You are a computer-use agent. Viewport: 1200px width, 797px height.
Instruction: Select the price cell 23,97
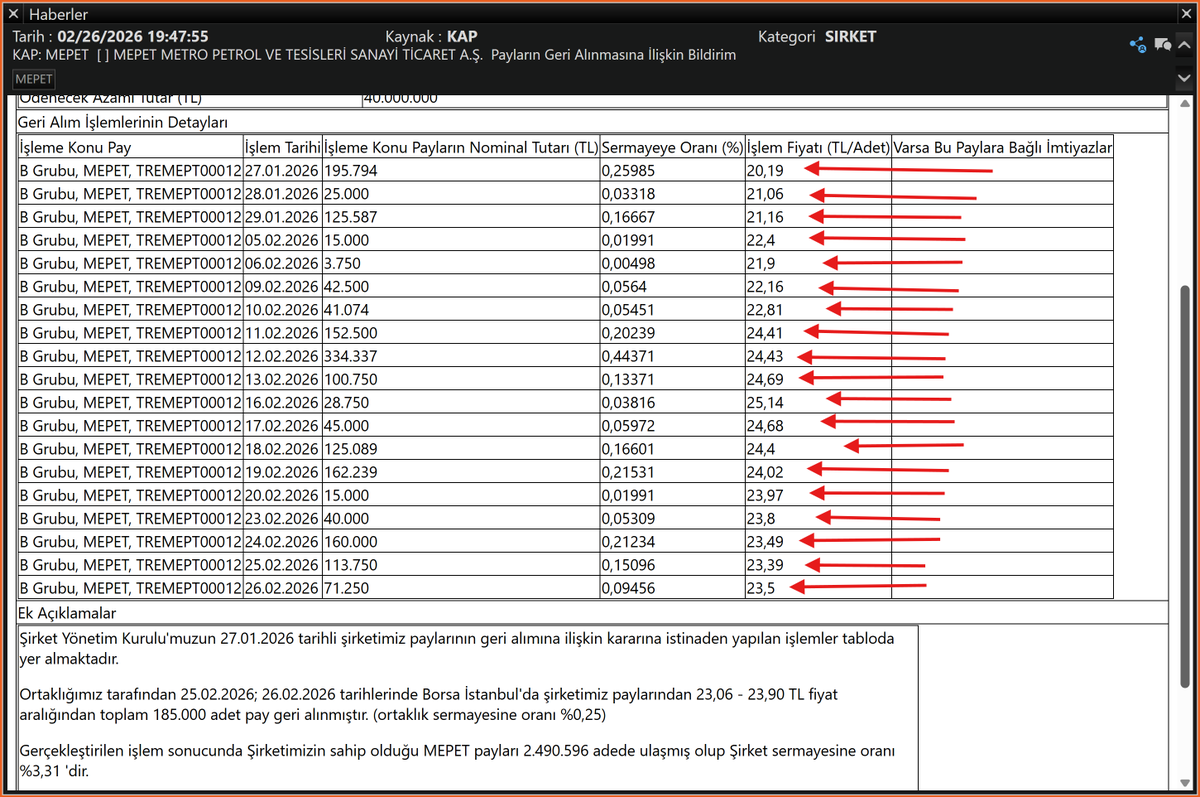[x=818, y=495]
